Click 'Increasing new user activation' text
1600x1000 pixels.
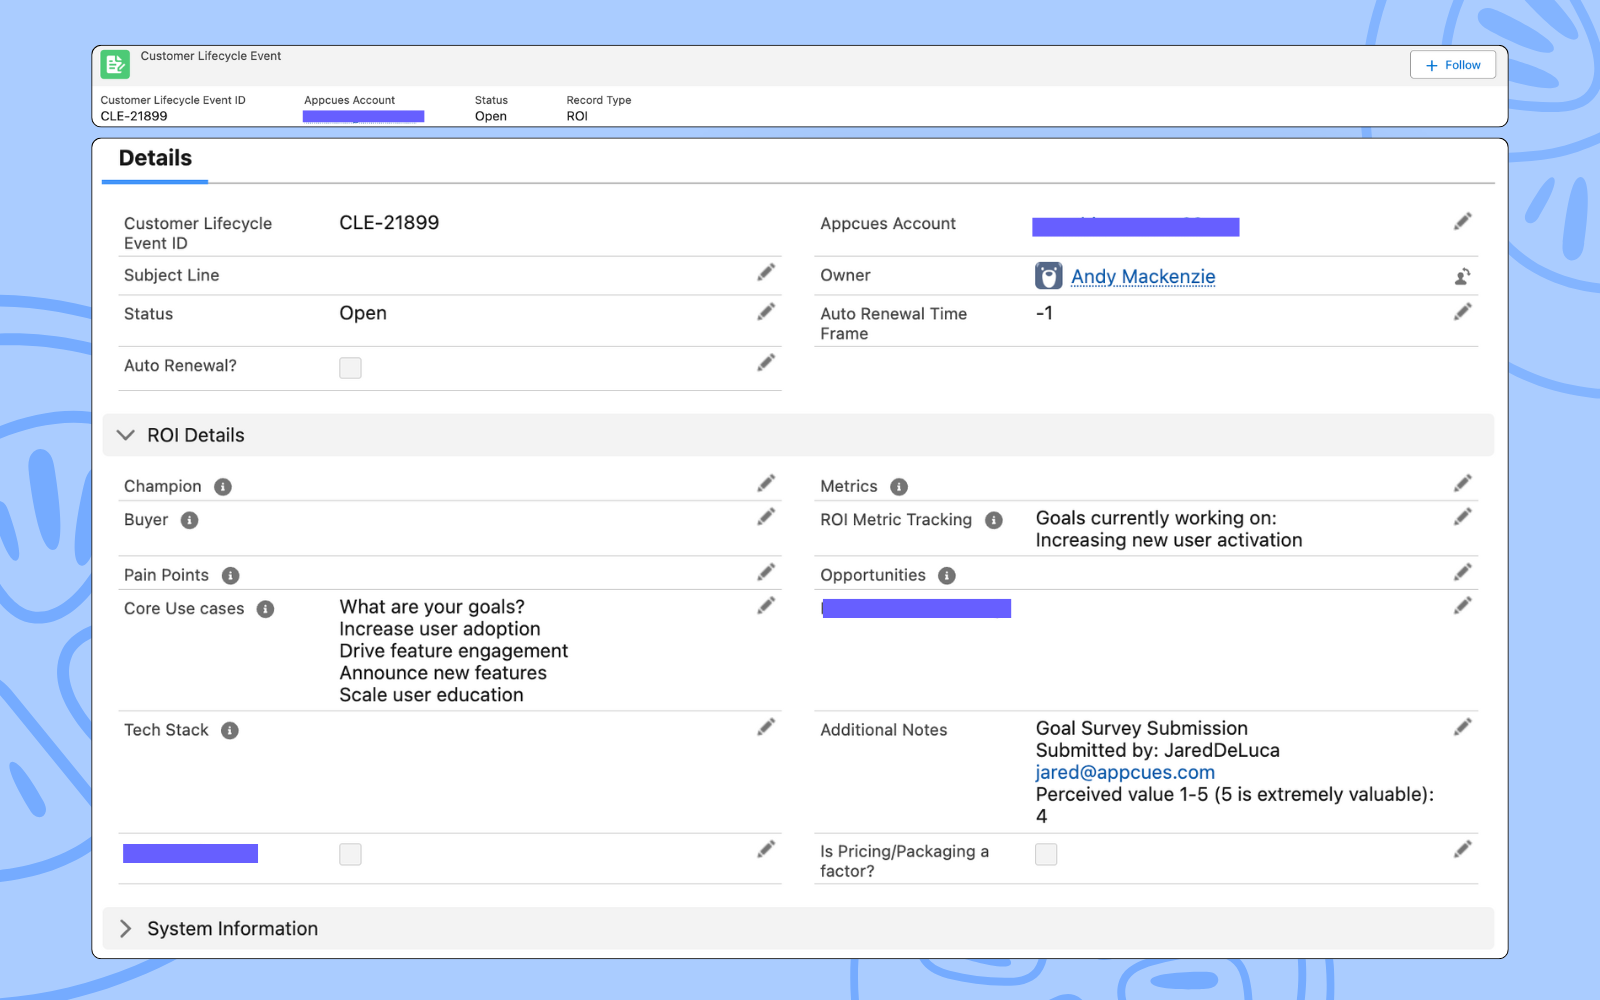click(x=1169, y=541)
